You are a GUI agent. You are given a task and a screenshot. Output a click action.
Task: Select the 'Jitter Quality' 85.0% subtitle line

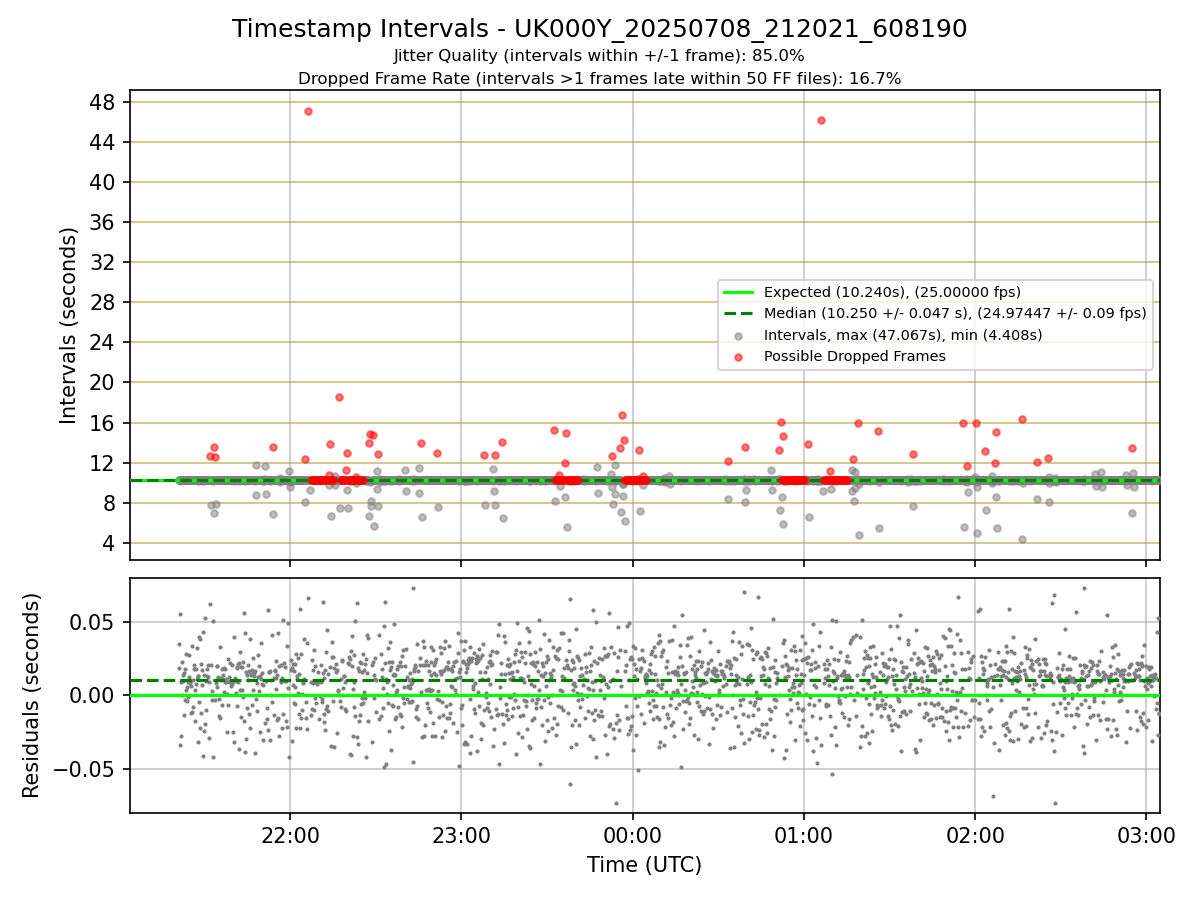599,56
